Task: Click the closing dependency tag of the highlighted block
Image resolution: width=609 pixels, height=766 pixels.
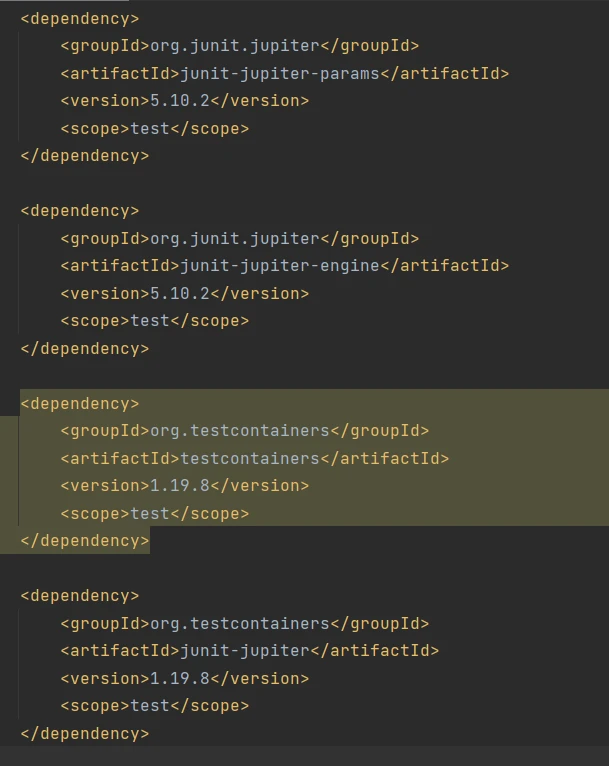Action: point(84,540)
